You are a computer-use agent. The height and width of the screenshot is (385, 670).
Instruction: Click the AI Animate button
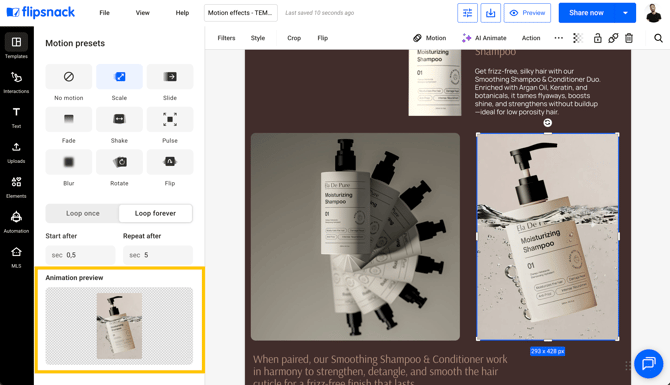coord(484,38)
